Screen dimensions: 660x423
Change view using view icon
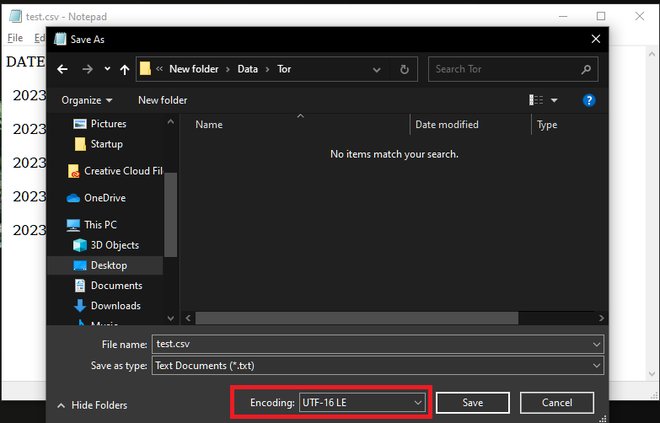coord(536,100)
